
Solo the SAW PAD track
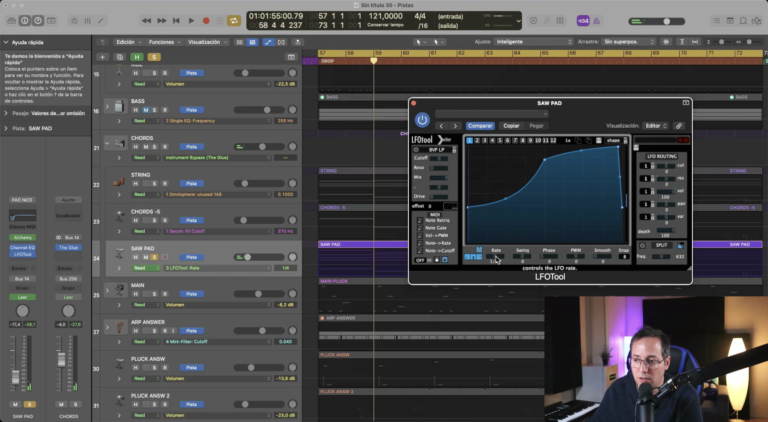[x=155, y=257]
